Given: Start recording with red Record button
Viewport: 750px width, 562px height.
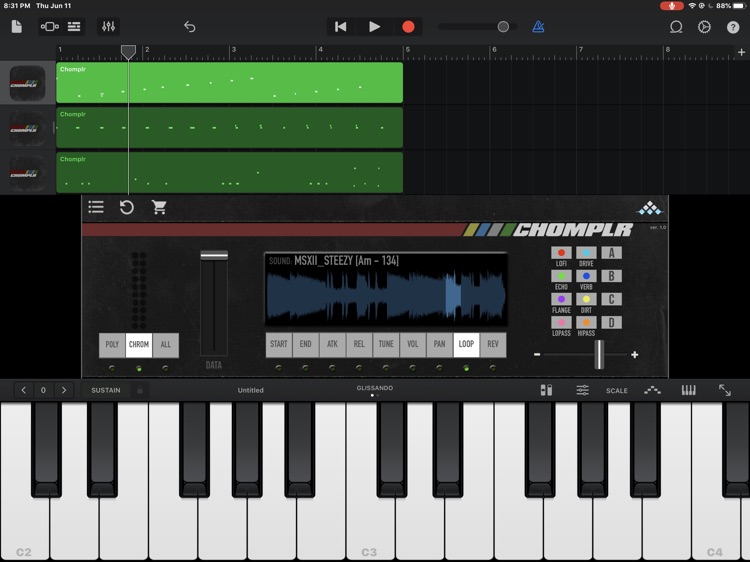Looking at the screenshot, I should [408, 27].
